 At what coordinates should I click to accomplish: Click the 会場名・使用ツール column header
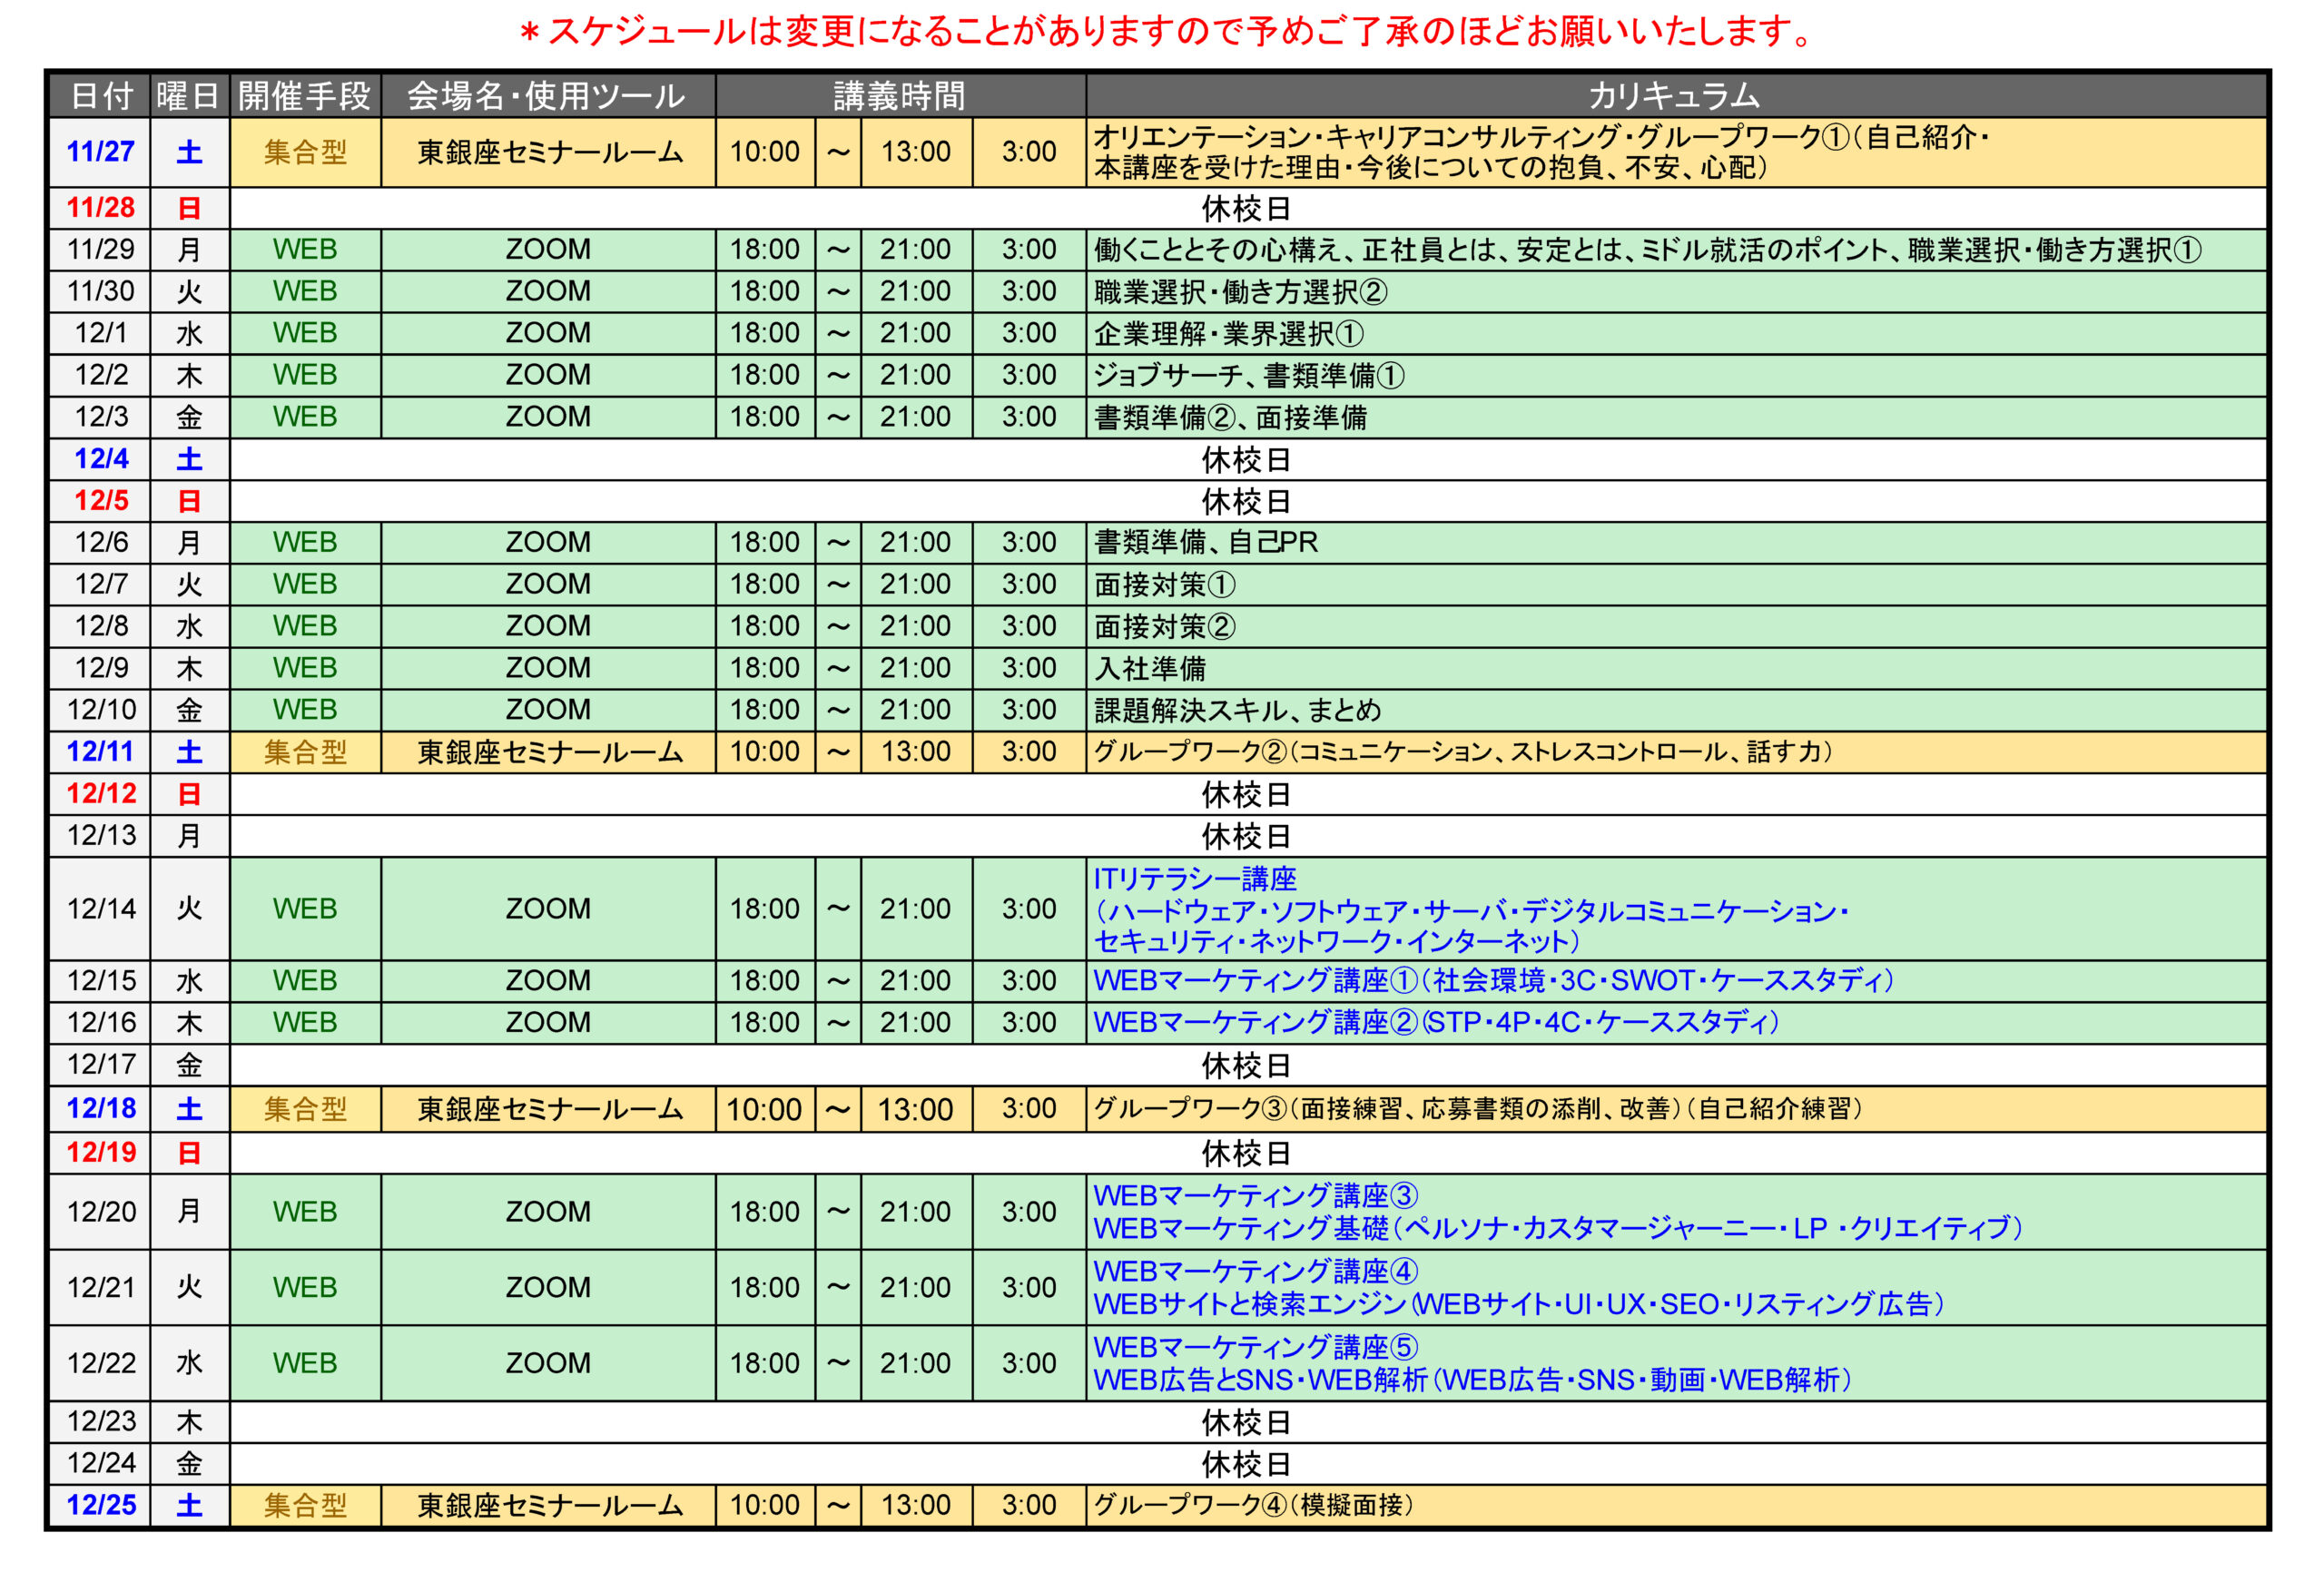pyautogui.click(x=547, y=96)
